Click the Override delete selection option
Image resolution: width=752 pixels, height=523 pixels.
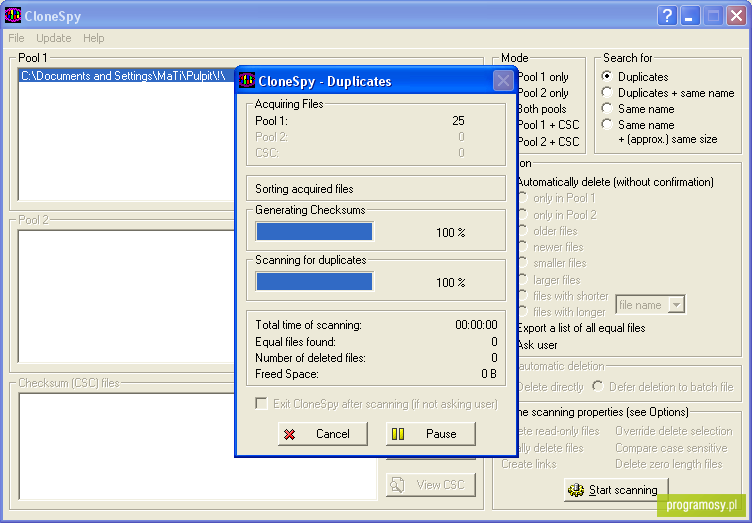pyautogui.click(x=674, y=430)
